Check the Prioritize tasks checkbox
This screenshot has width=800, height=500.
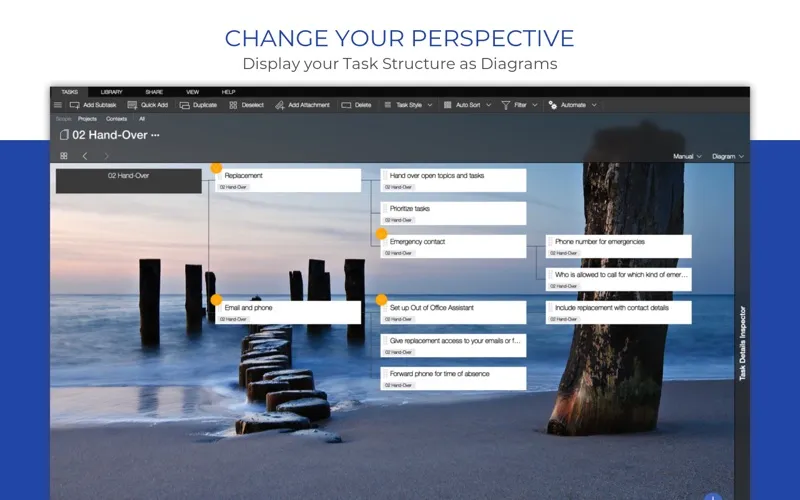pyautogui.click(x=386, y=209)
